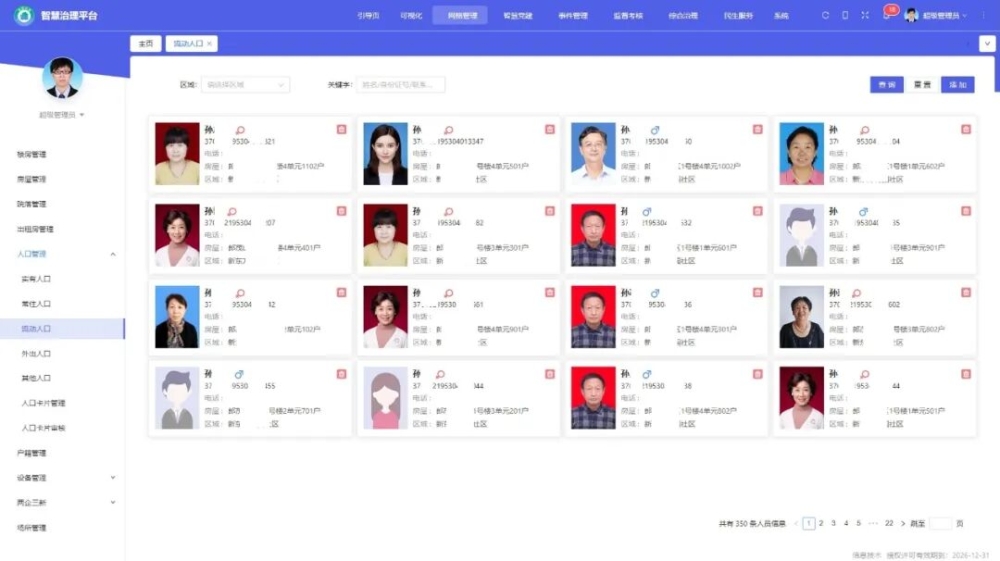Viewport: 1000px width, 561px height.
Task: Click the fullscreen expand icon in header
Action: point(865,16)
